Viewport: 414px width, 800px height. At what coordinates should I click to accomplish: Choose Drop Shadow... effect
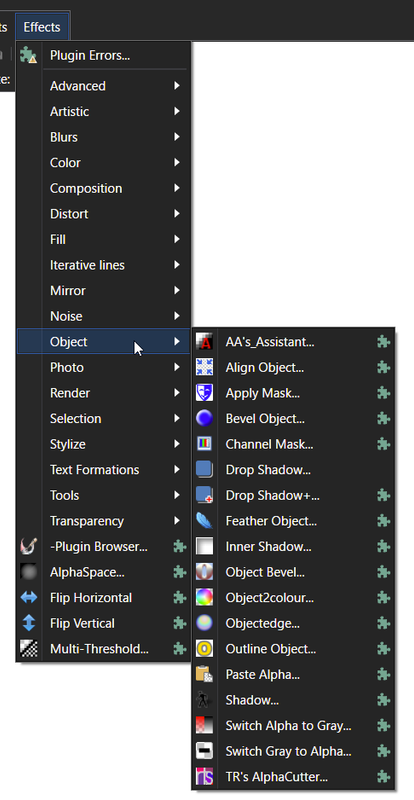tap(293, 469)
